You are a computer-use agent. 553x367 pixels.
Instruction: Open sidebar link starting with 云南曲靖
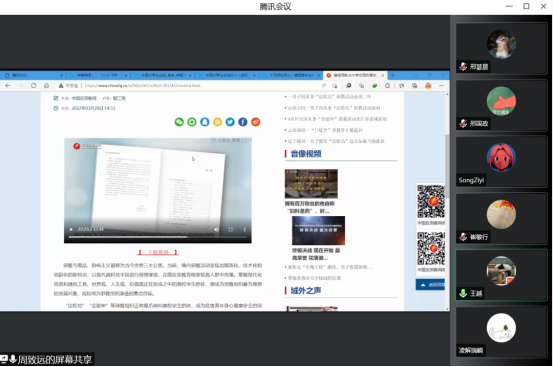tap(324, 130)
